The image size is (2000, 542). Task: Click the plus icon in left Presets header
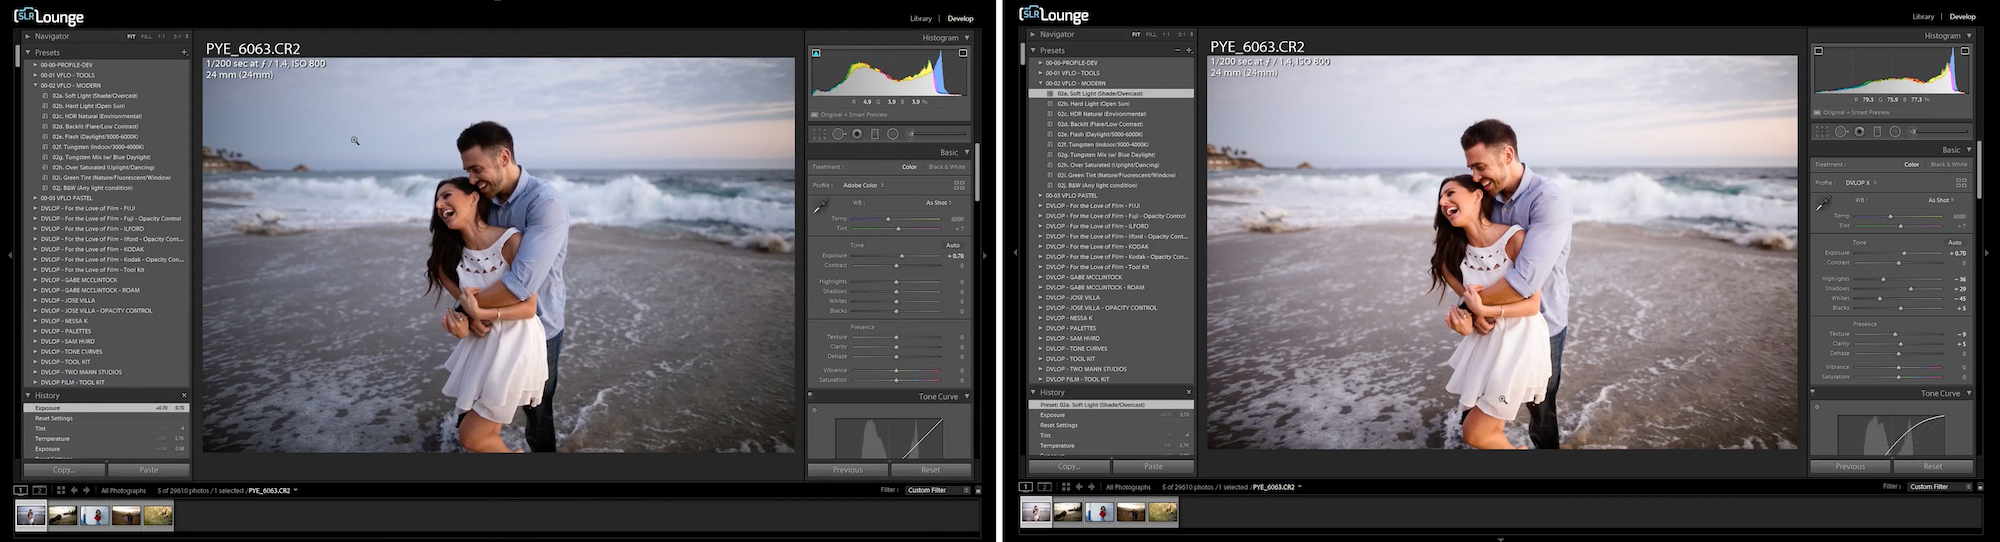point(184,53)
